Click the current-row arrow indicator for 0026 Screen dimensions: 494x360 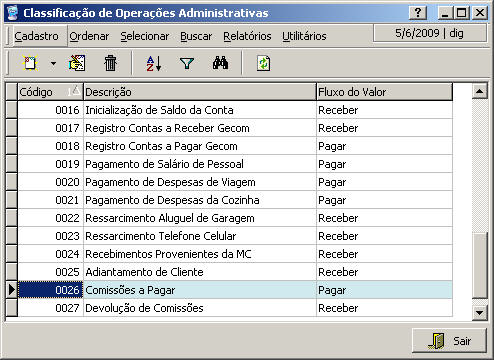pyautogui.click(x=12, y=290)
